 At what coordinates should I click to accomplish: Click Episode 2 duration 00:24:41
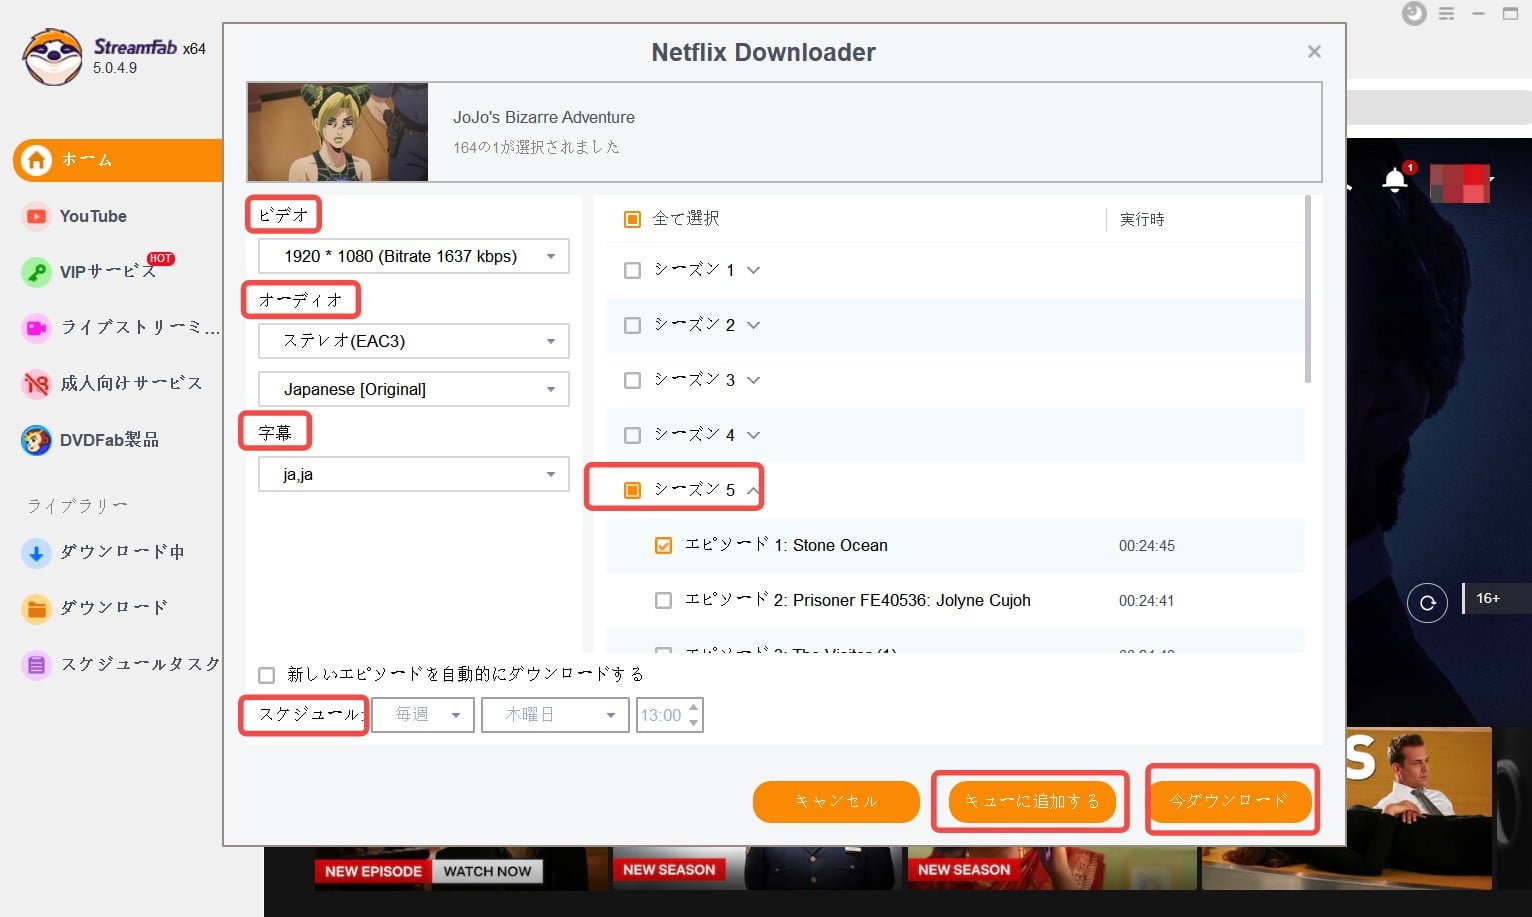click(1147, 601)
